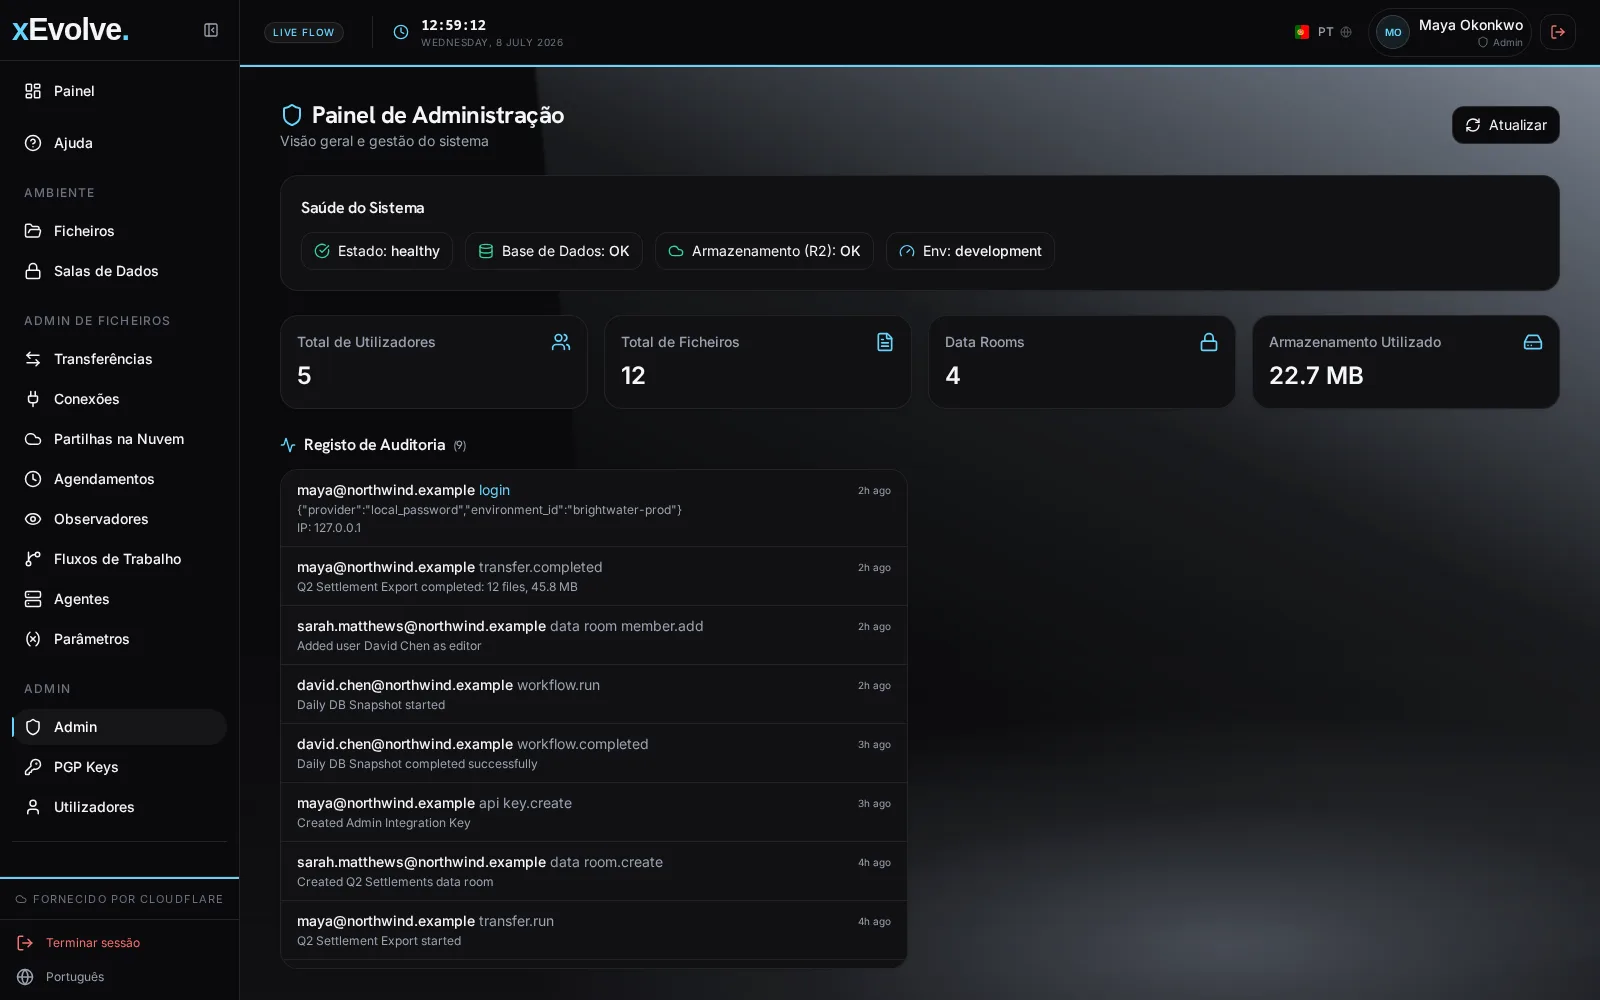The height and width of the screenshot is (1000, 1600).
Task: Click the document icon on Total de Ficheiros card
Action: 885,342
